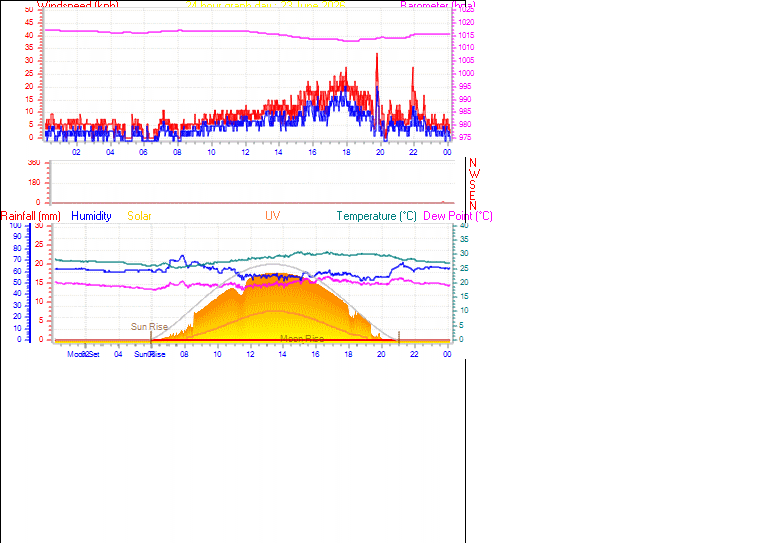Select the Rainfall (mm) legend label
The width and height of the screenshot is (761, 543).
point(31,216)
